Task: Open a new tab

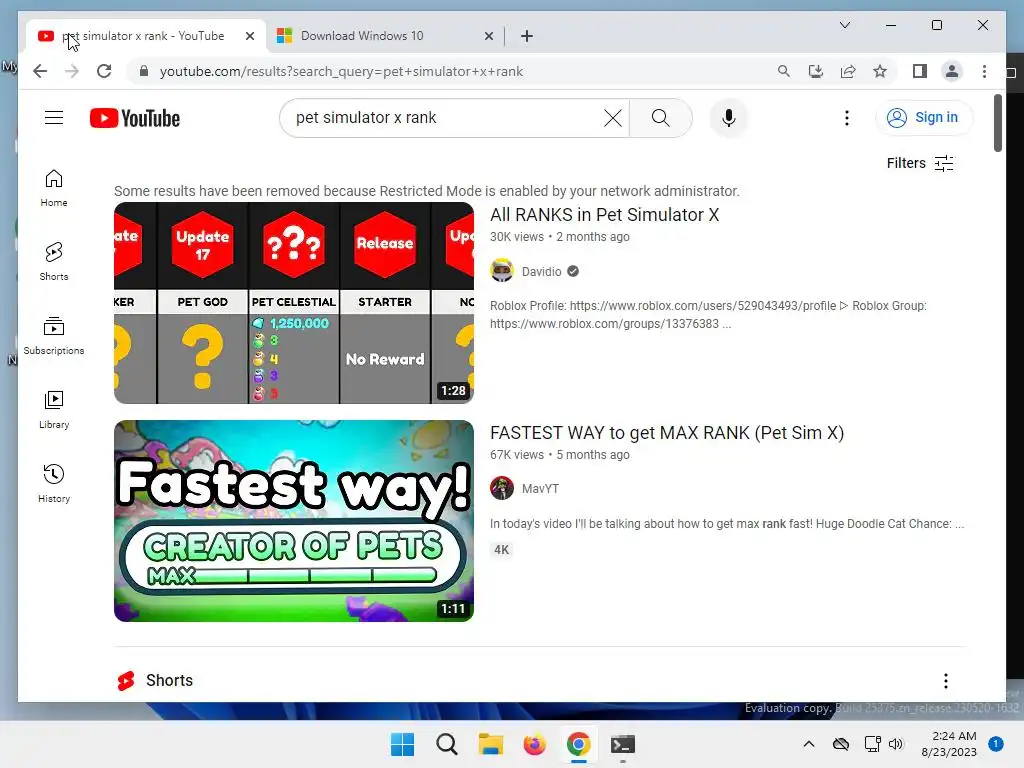Action: 527,36
